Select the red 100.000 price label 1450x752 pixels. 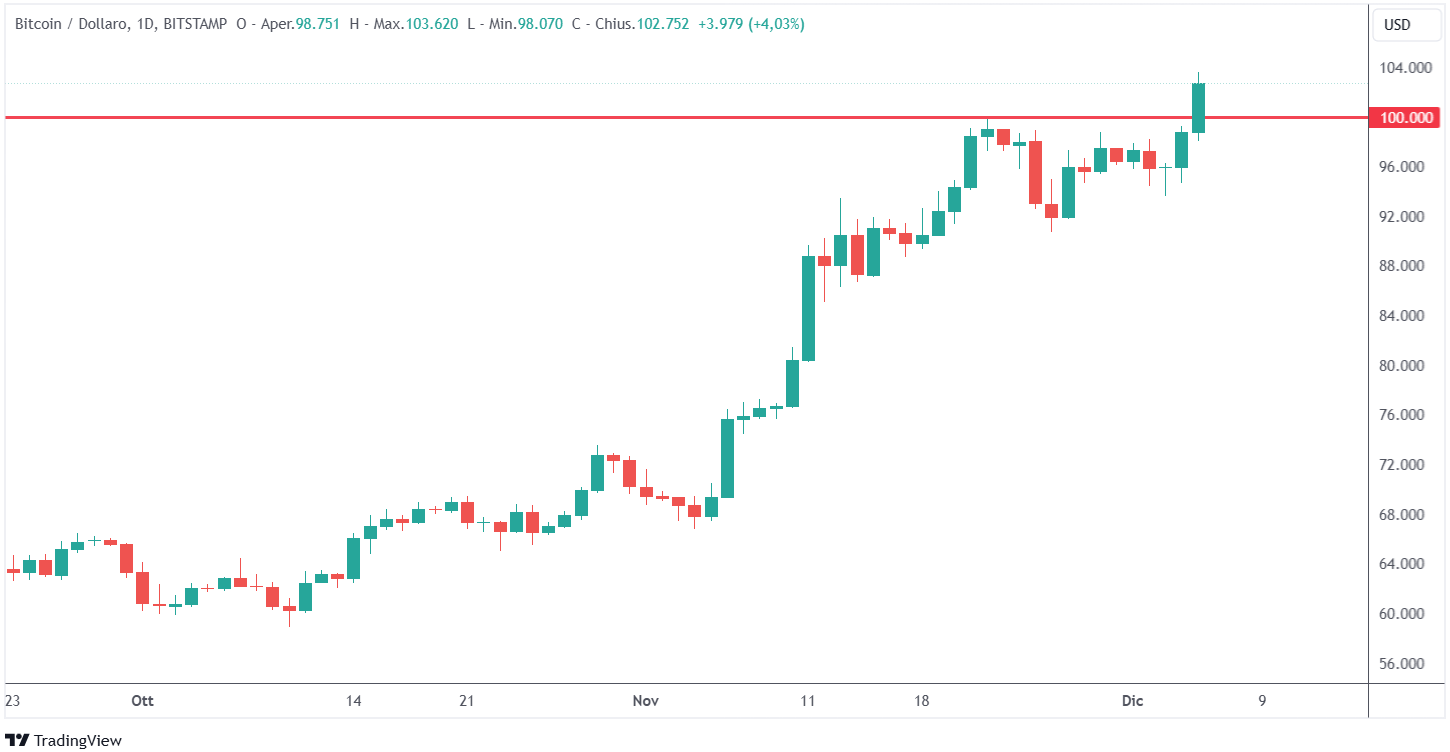(1406, 118)
